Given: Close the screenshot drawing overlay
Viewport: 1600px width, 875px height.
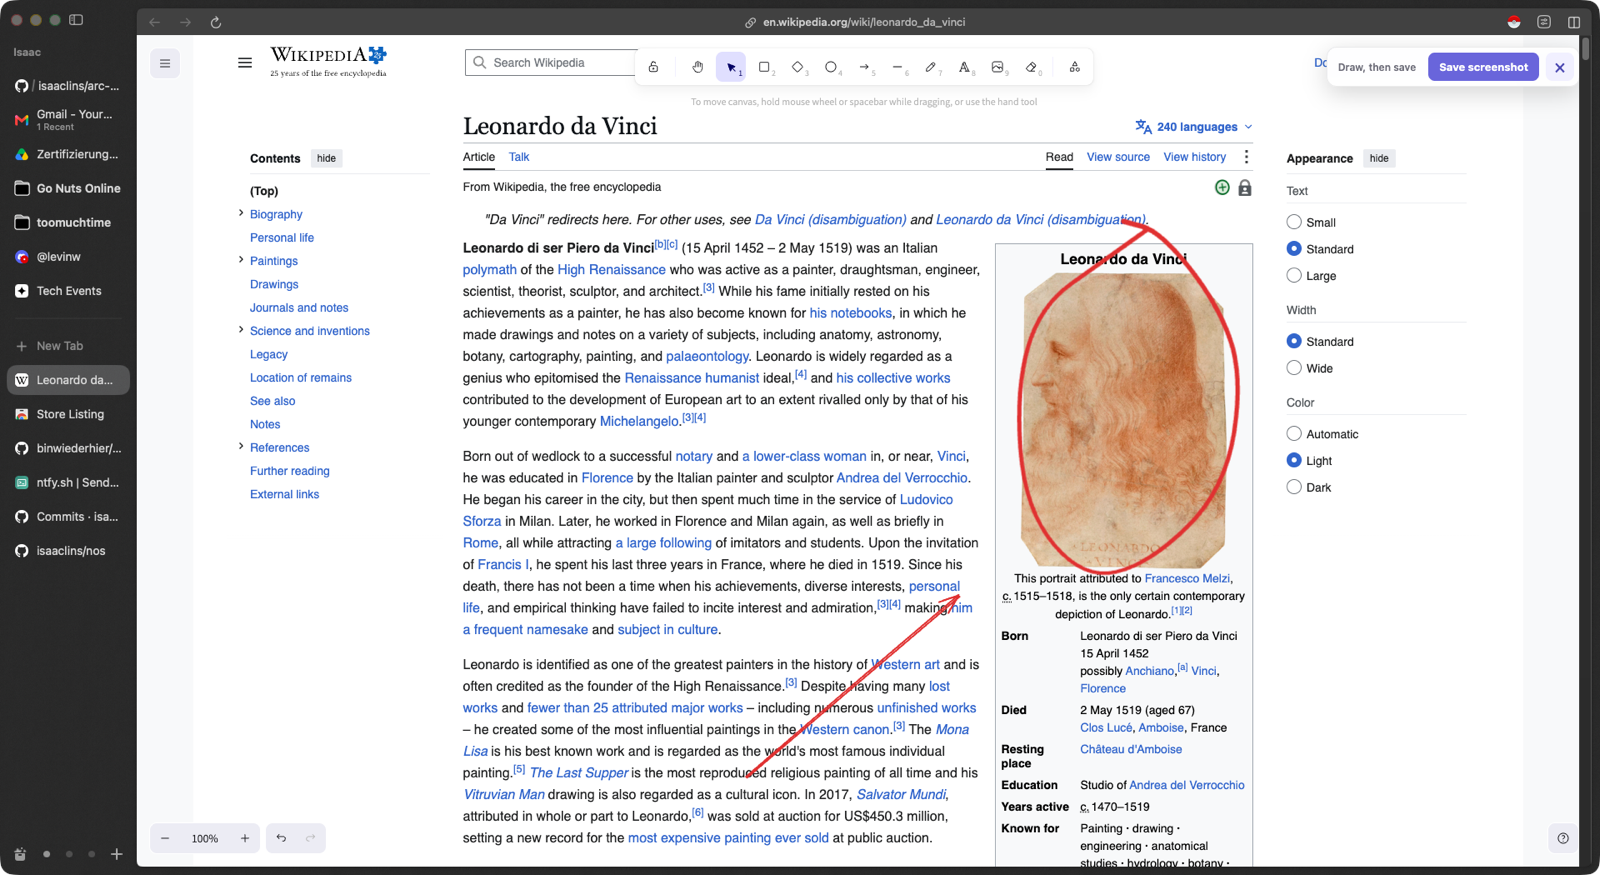Looking at the screenshot, I should tap(1559, 67).
